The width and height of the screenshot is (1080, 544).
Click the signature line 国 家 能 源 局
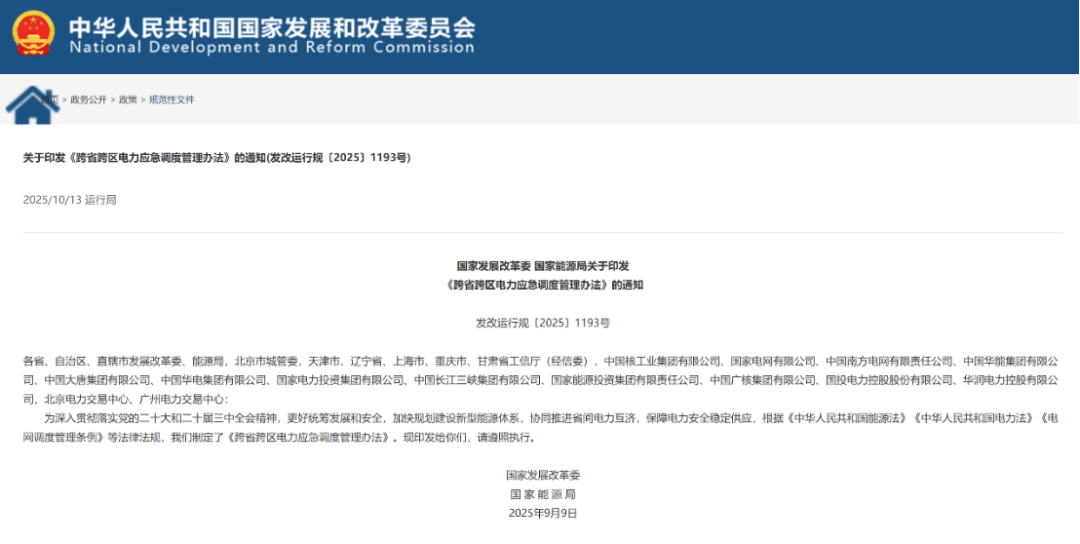tap(543, 494)
